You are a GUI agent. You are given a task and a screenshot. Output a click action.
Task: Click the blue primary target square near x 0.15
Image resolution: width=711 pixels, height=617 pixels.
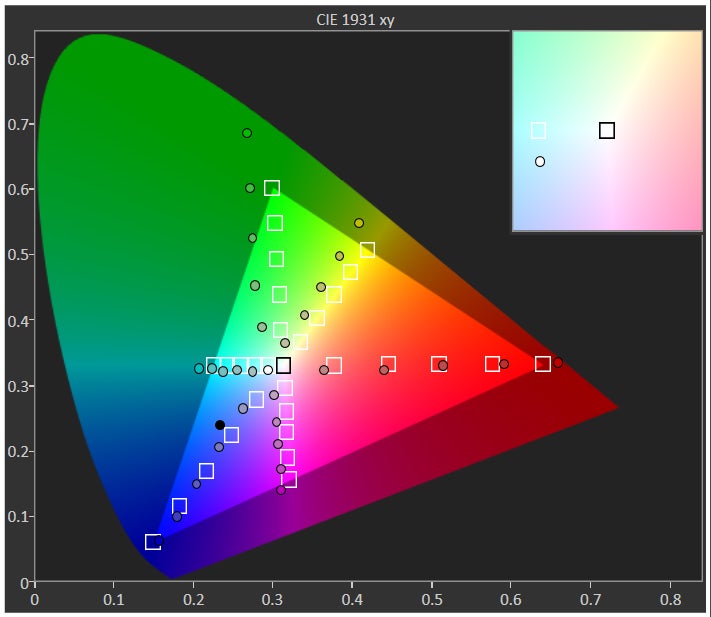tap(153, 542)
